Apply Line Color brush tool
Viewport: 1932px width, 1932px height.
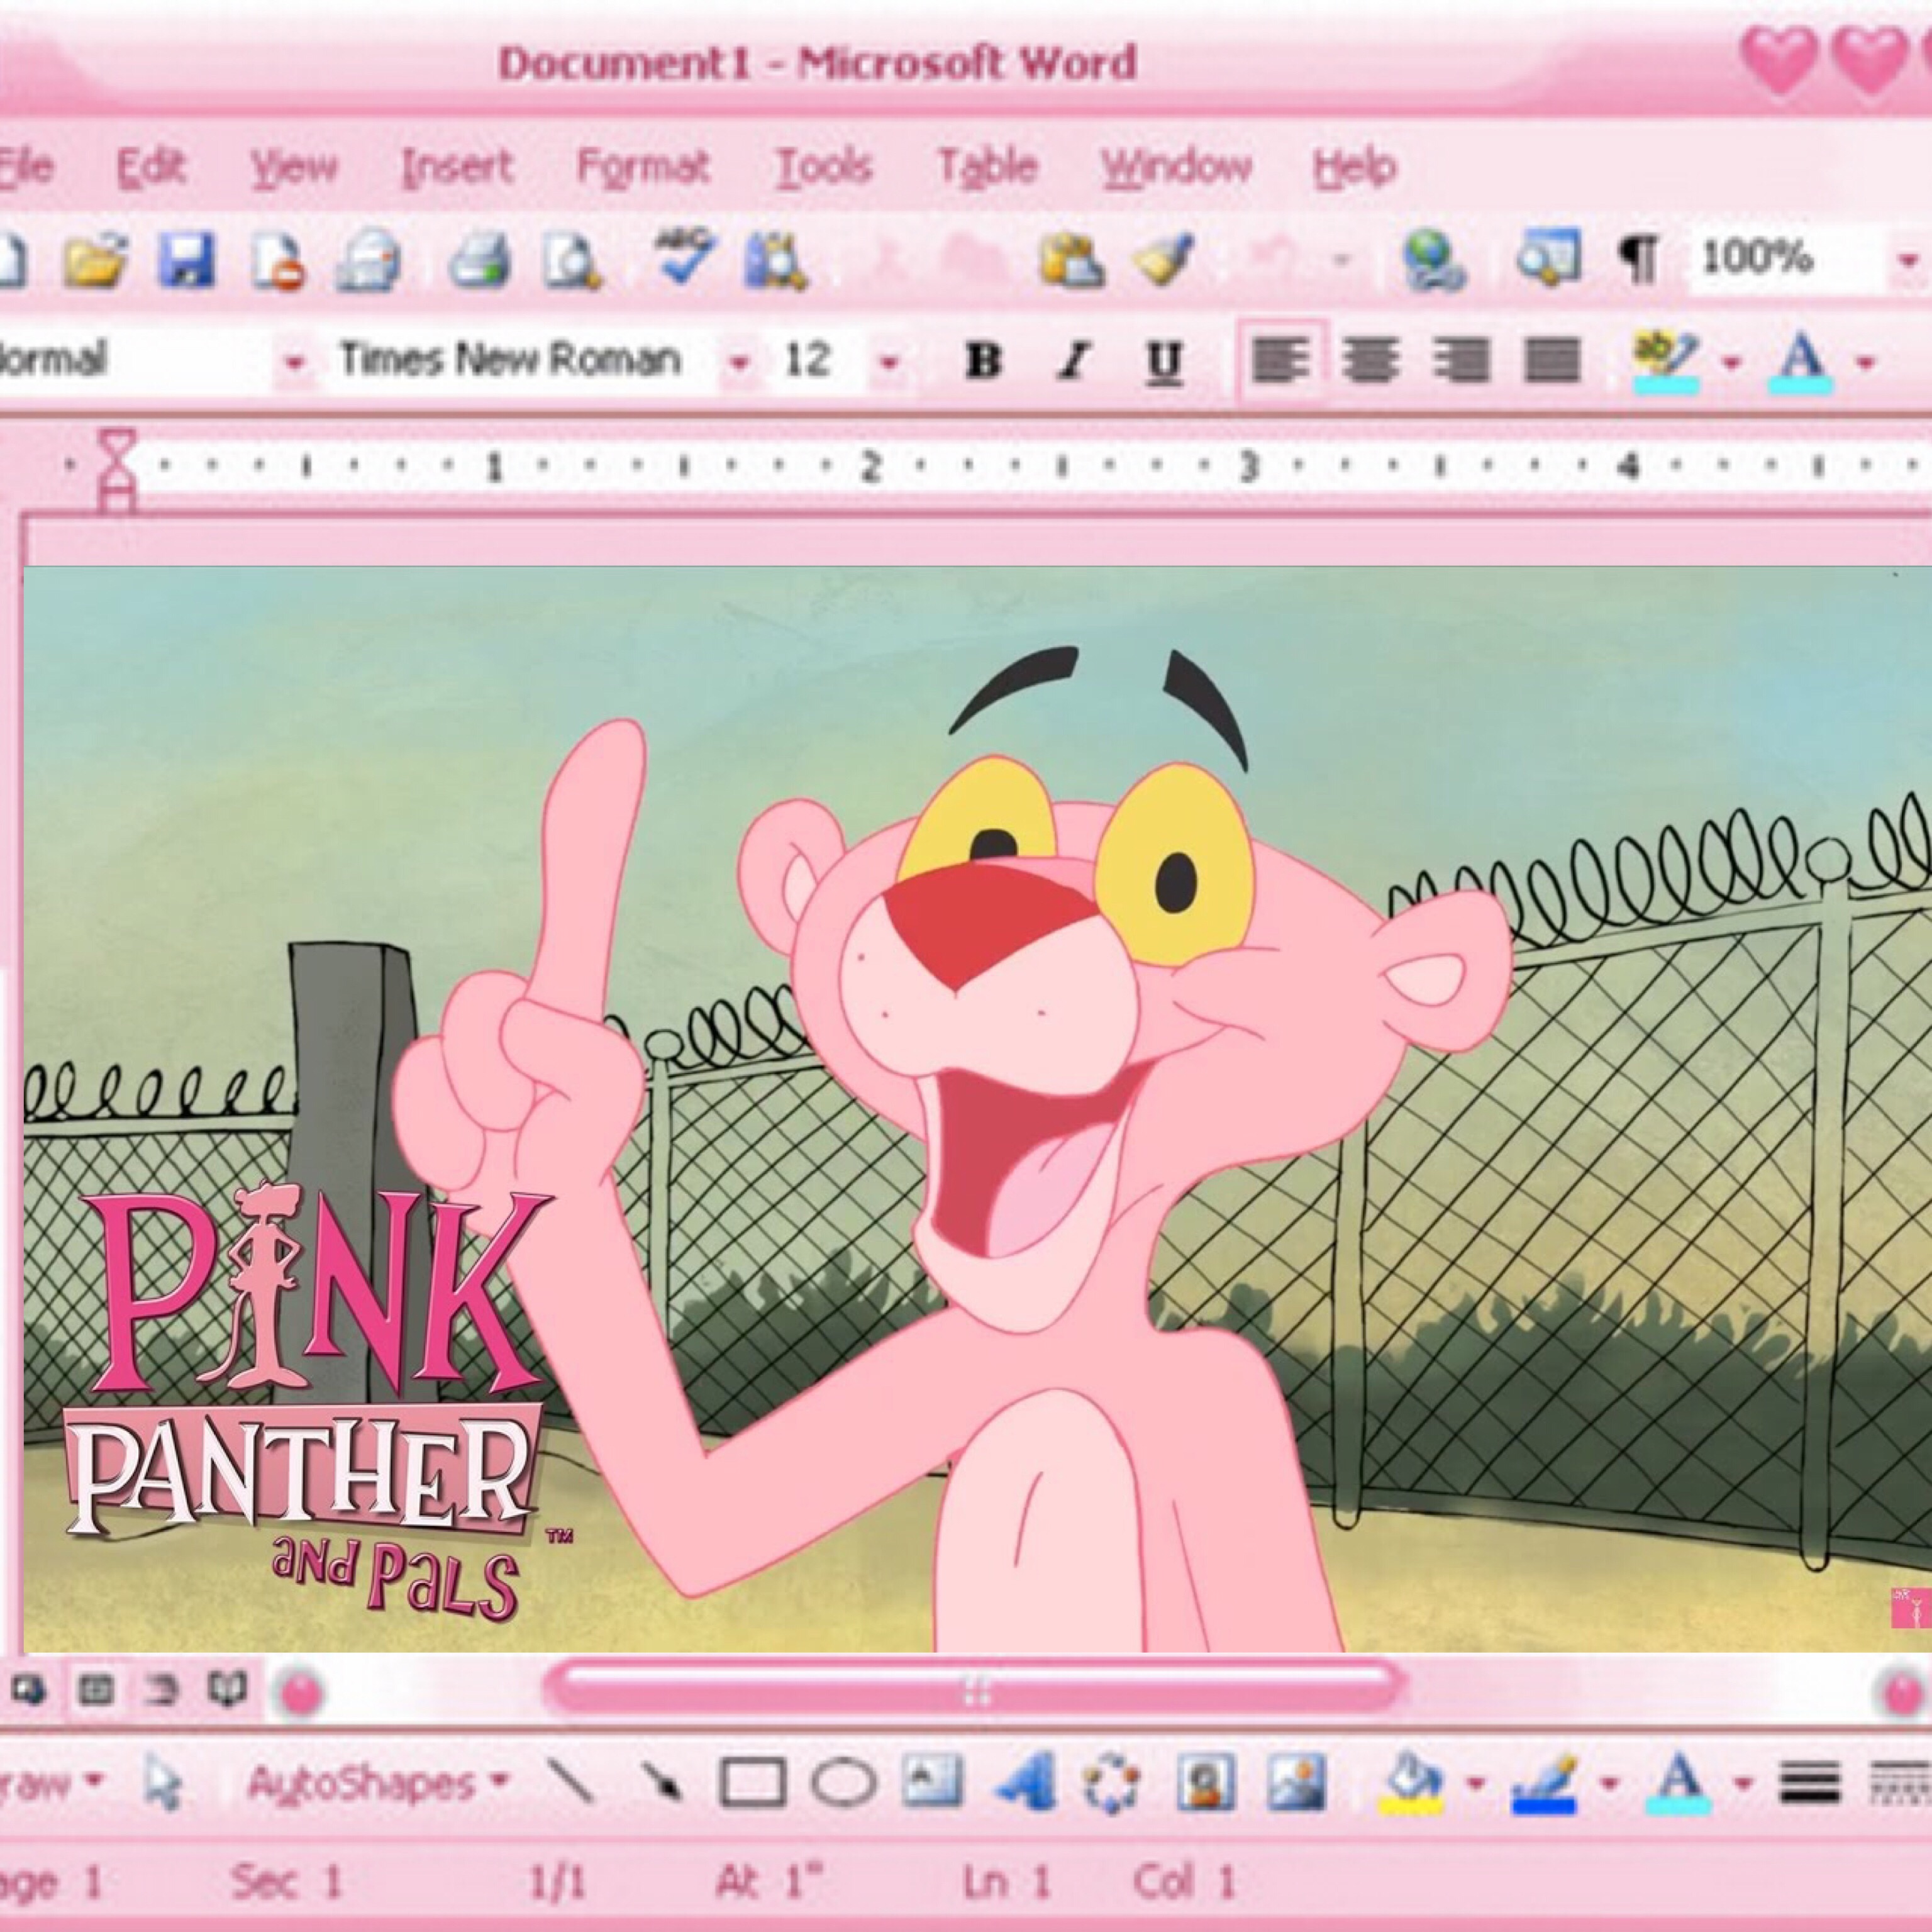click(x=1545, y=1784)
